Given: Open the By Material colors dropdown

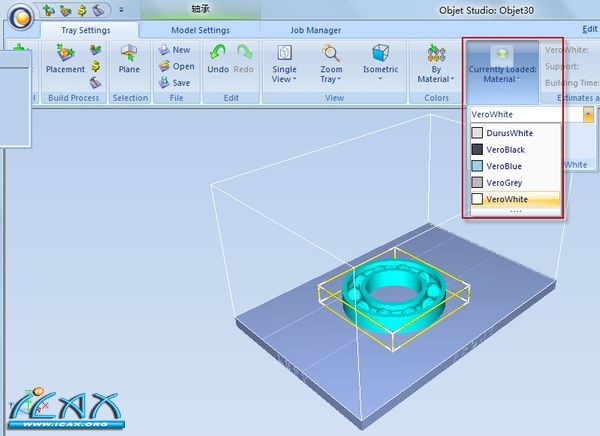Looking at the screenshot, I should coord(436,64).
